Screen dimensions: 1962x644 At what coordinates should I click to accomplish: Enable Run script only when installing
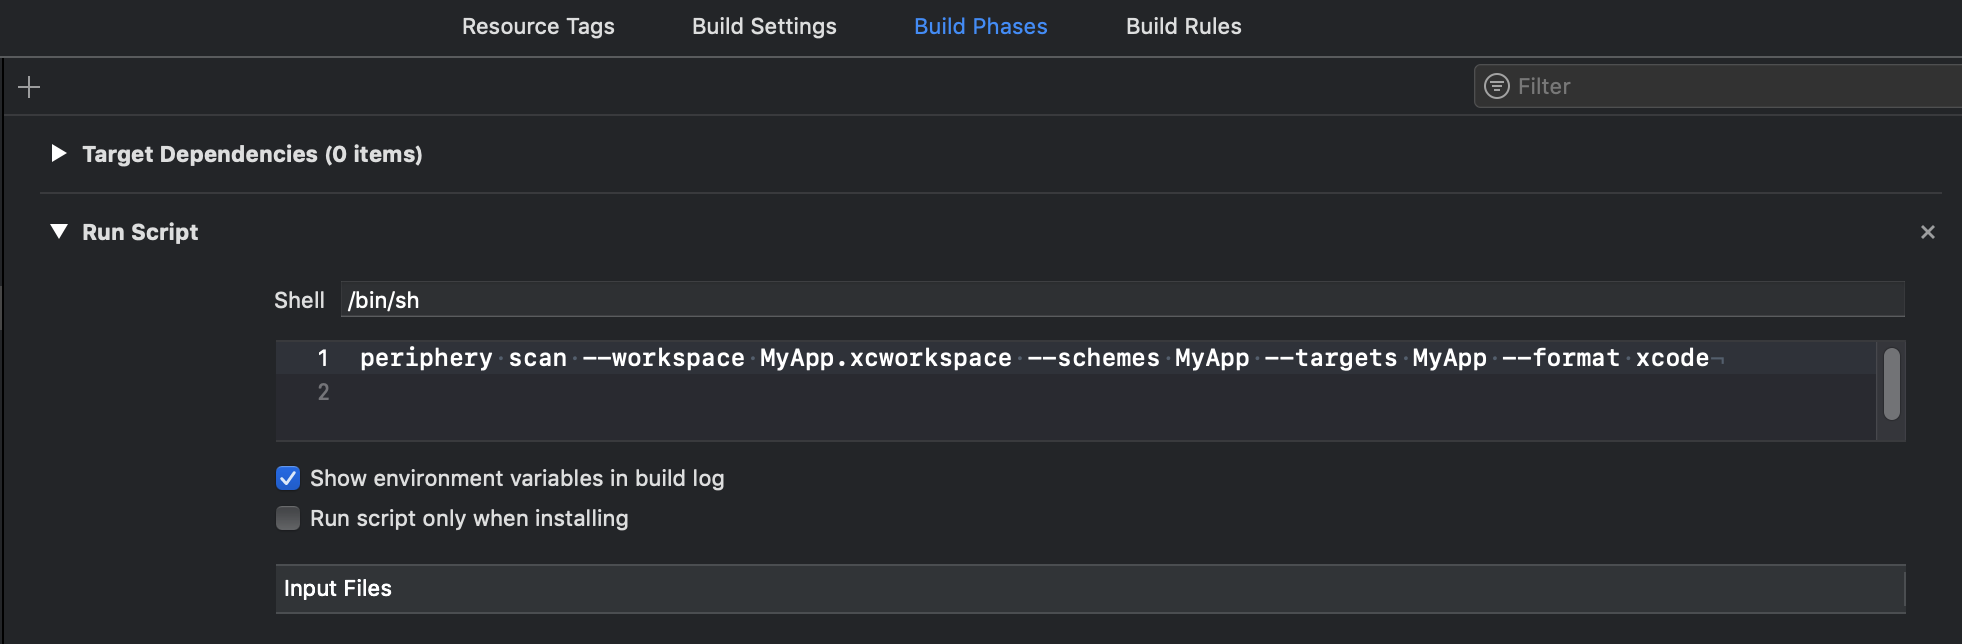coord(288,518)
